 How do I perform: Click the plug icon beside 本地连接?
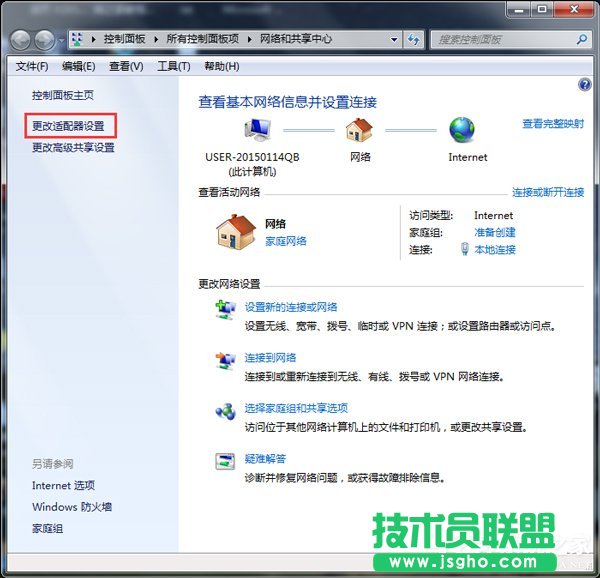coord(465,249)
